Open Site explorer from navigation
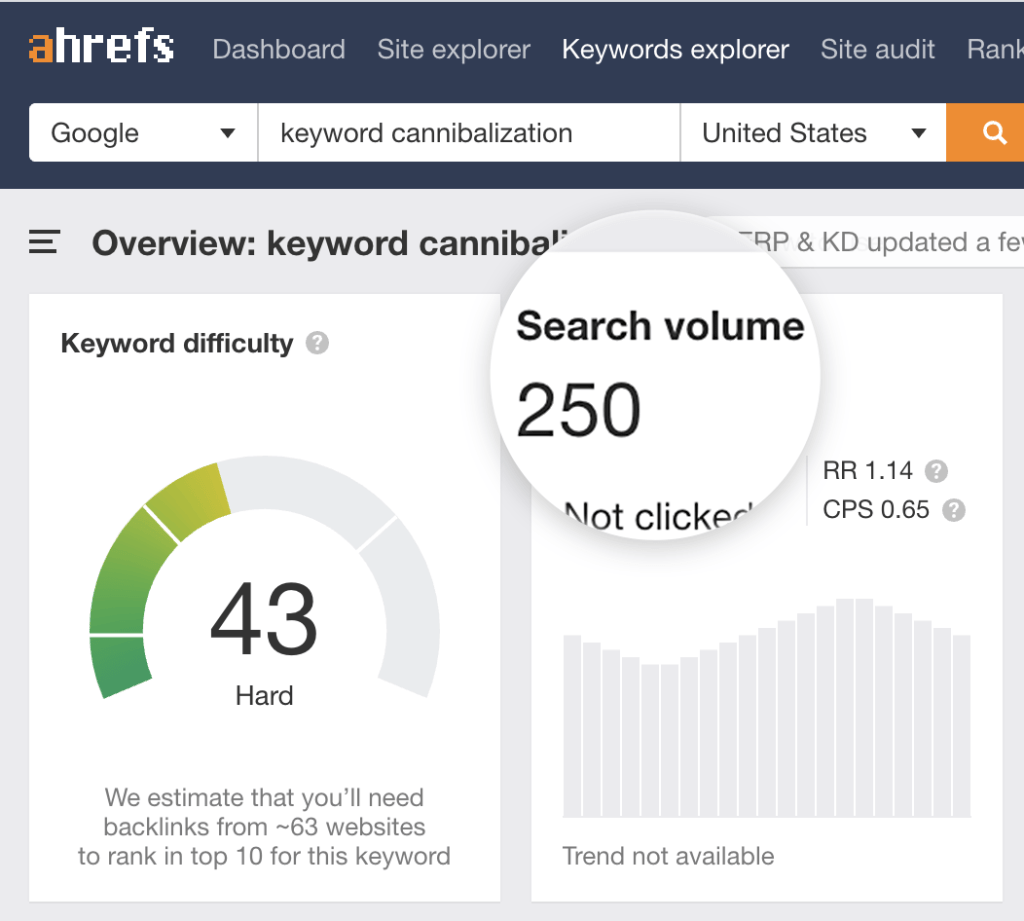Image resolution: width=1024 pixels, height=921 pixels. 453,49
